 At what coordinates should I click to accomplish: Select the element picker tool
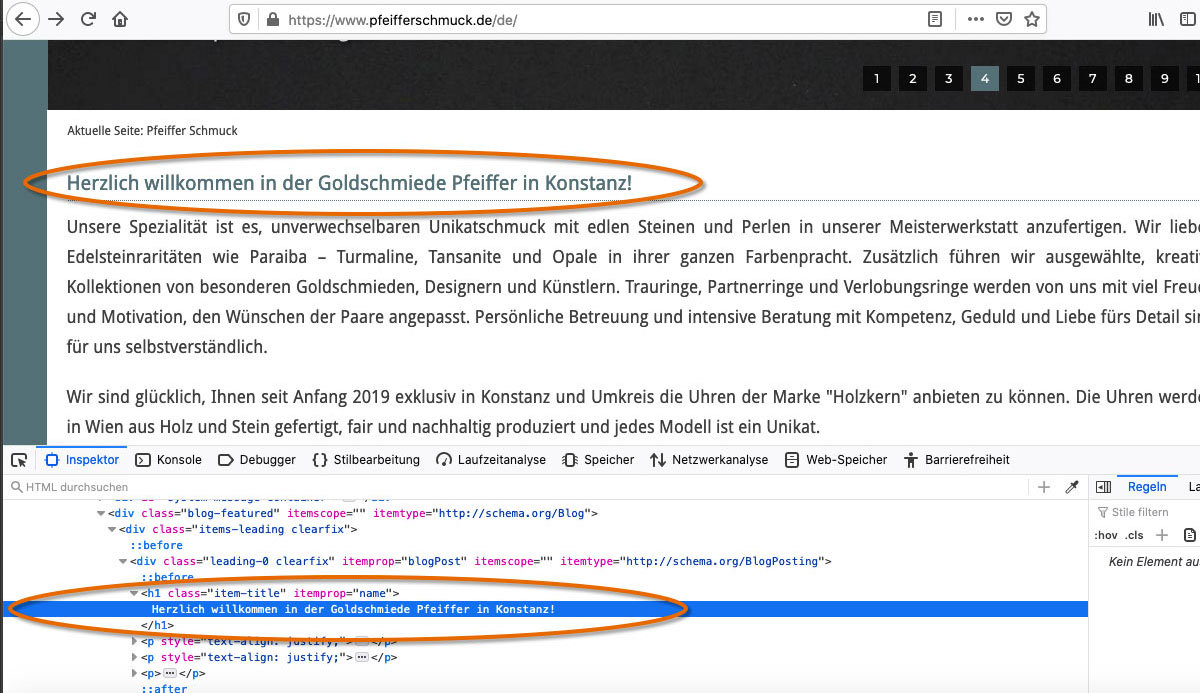[x=17, y=459]
